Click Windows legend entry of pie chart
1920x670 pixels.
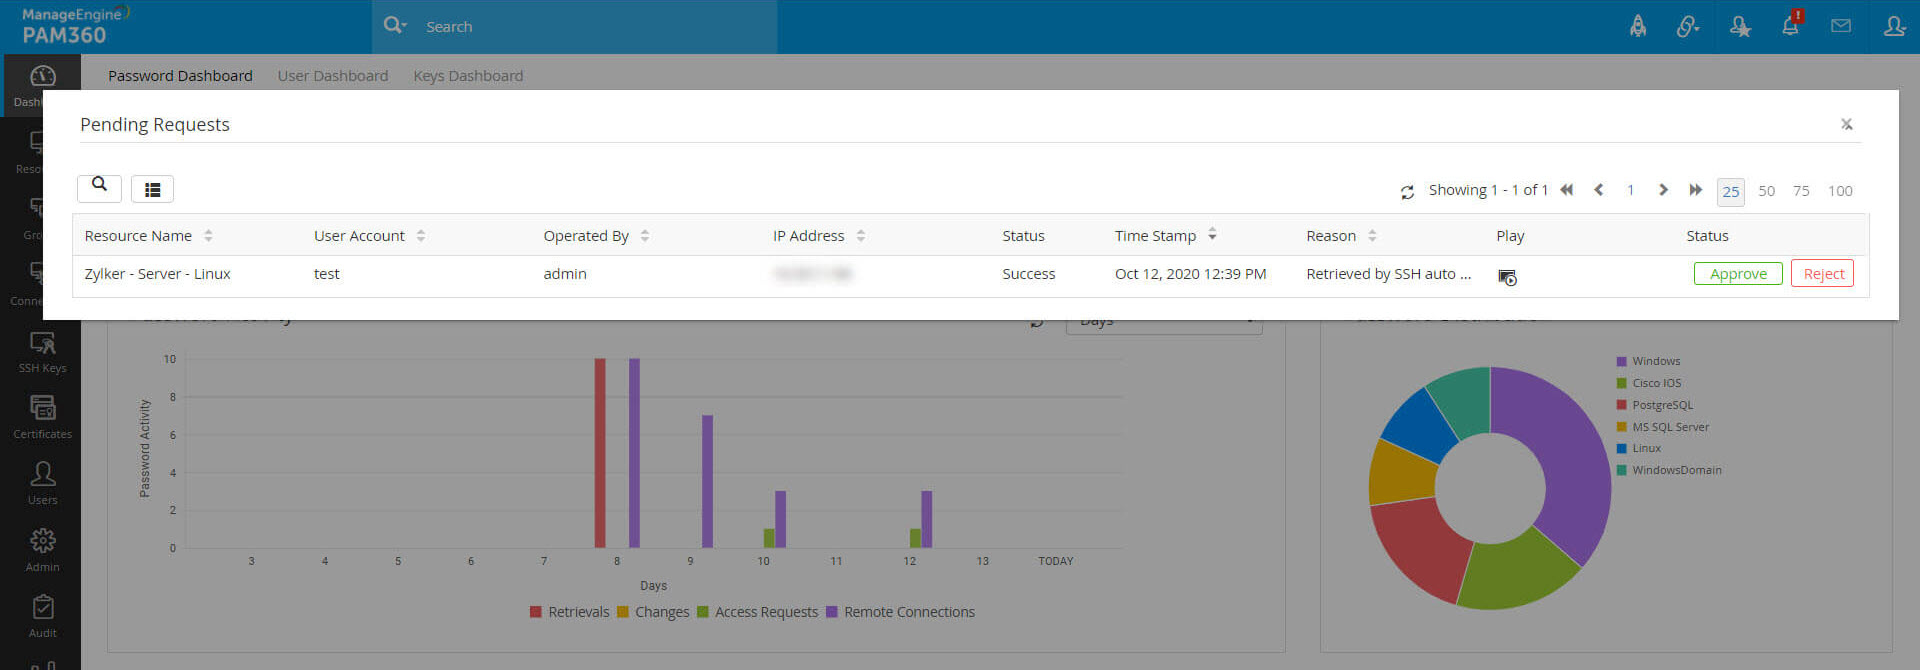pos(1648,361)
